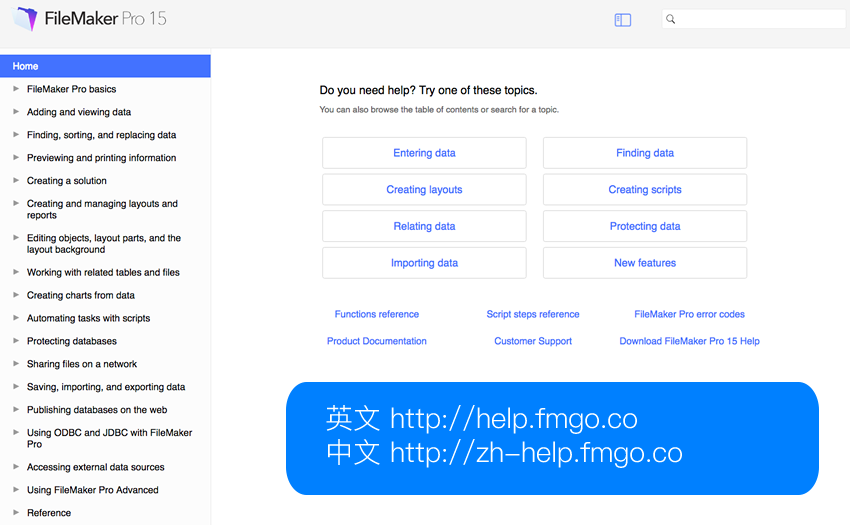This screenshot has height=525, width=850.
Task: Click the Finding data button
Action: (645, 153)
